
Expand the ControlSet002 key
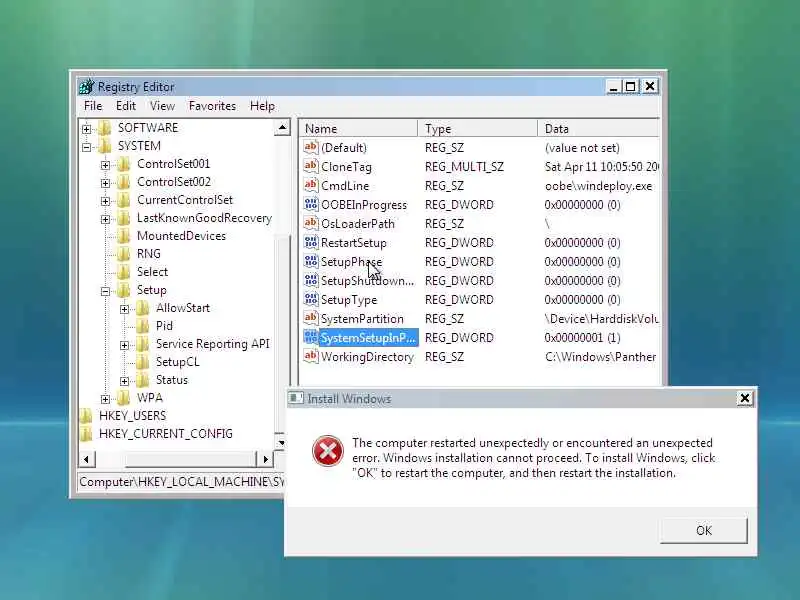tap(106, 183)
